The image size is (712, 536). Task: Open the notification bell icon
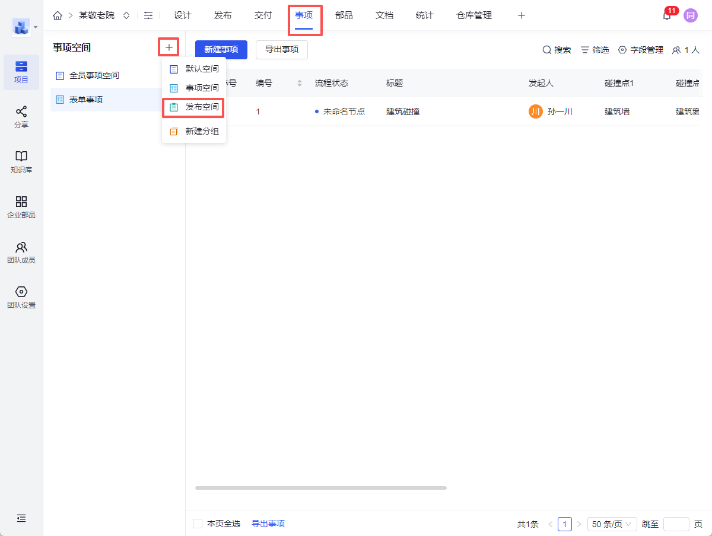coord(667,15)
